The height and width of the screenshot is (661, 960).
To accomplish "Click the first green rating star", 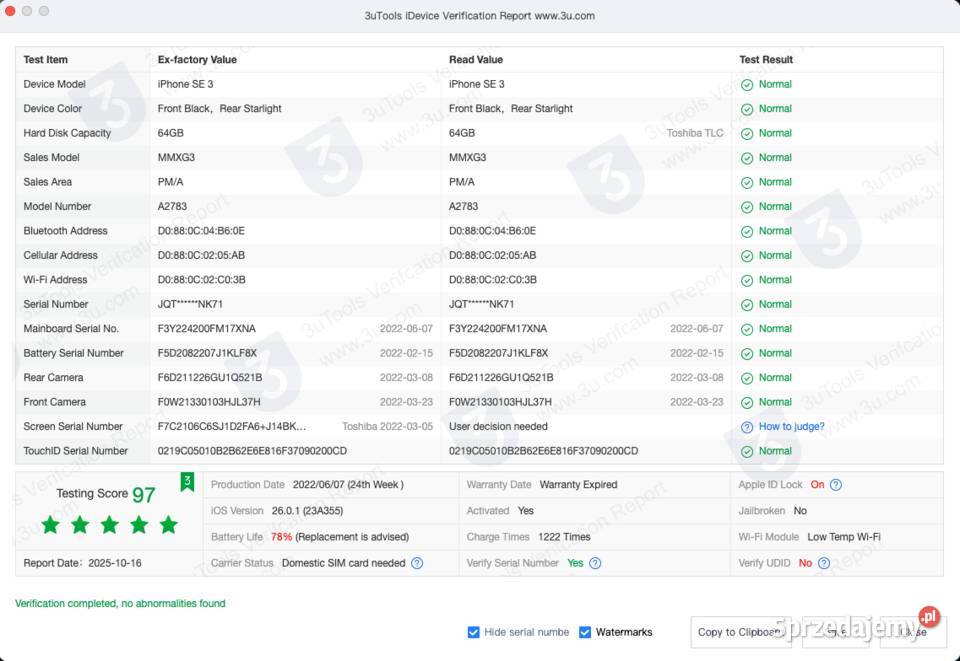I will point(51,525).
